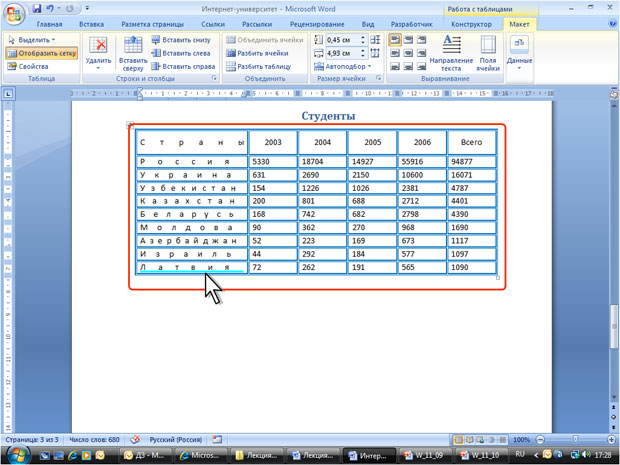620x465 pixels.
Task: Click zoom out minus button
Action: 541,440
